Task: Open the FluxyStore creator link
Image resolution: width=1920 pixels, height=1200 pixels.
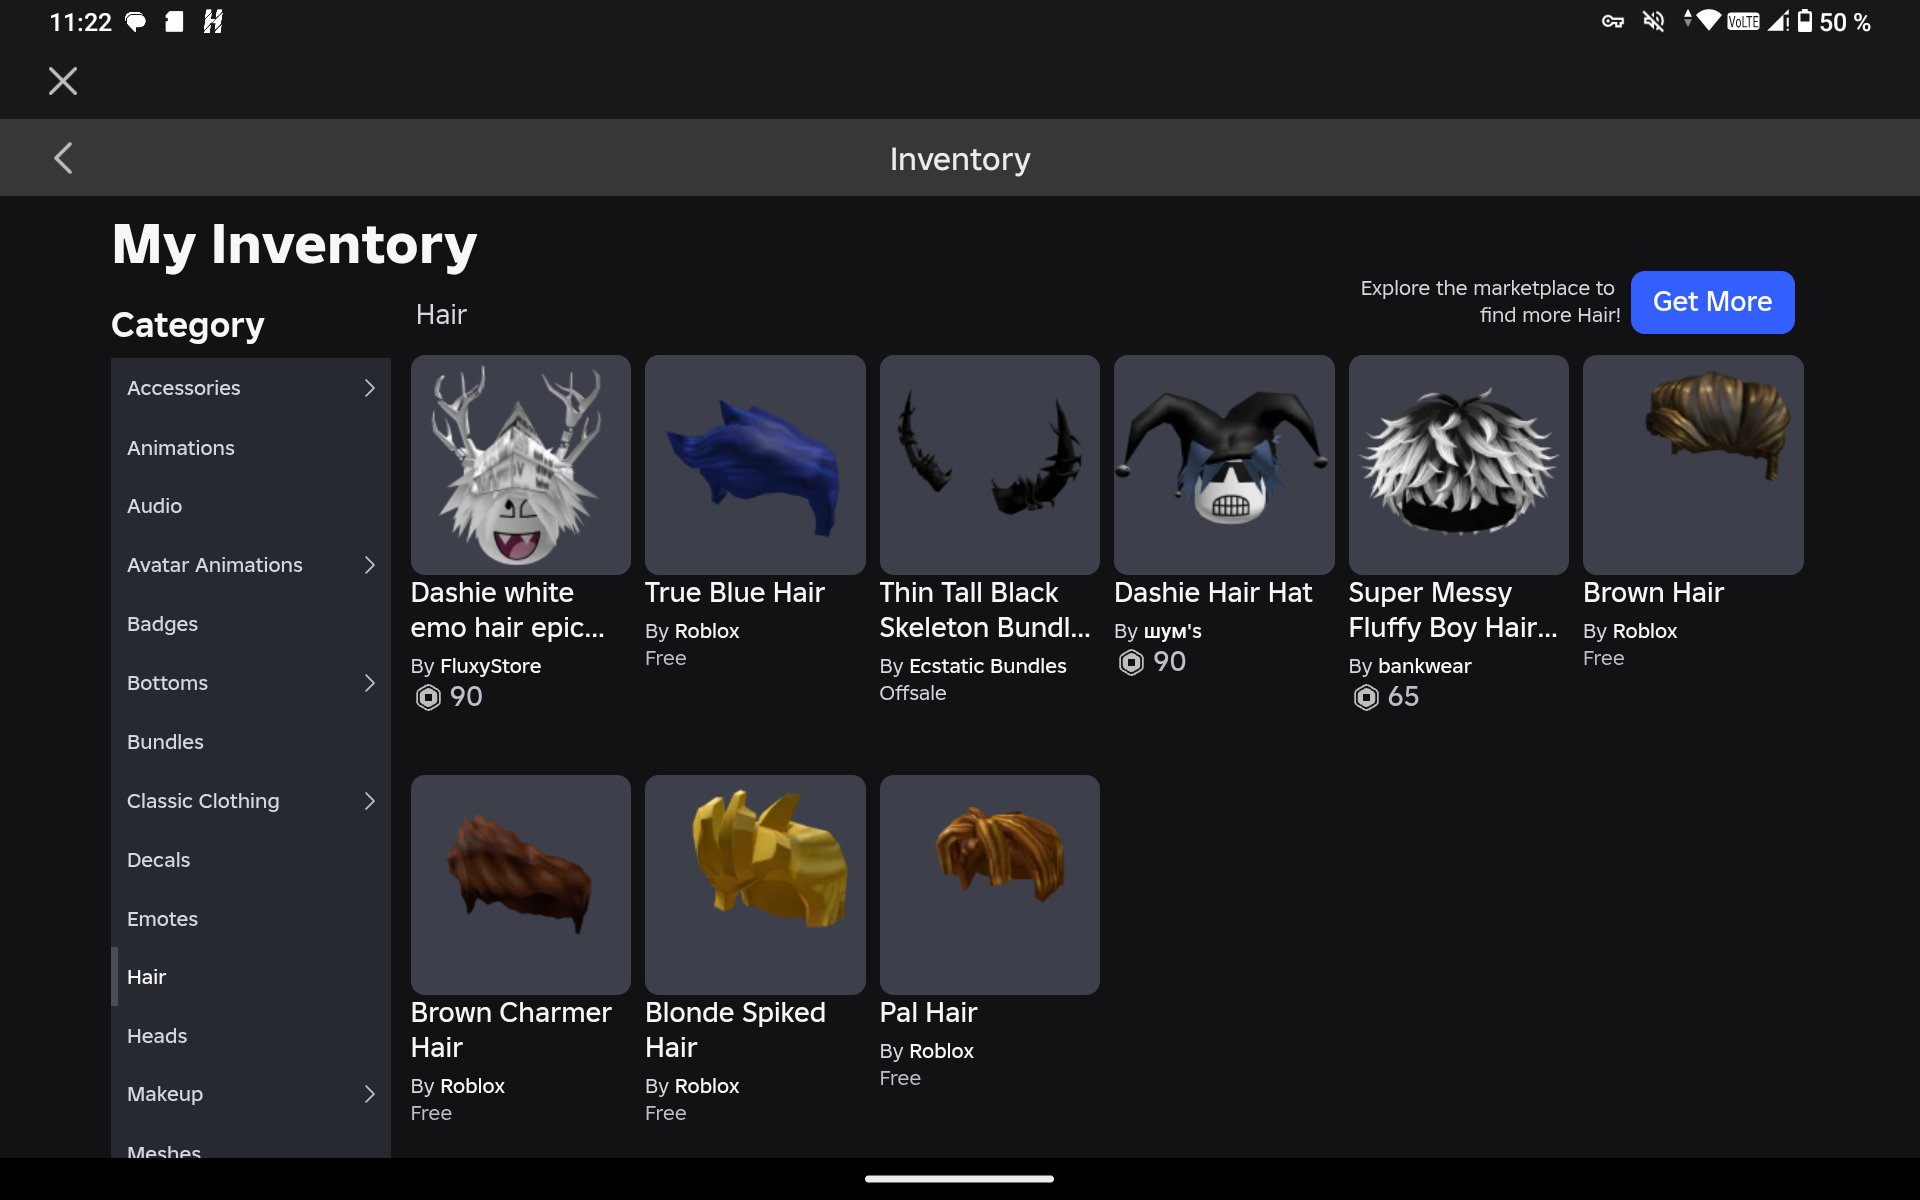Action: click(490, 666)
